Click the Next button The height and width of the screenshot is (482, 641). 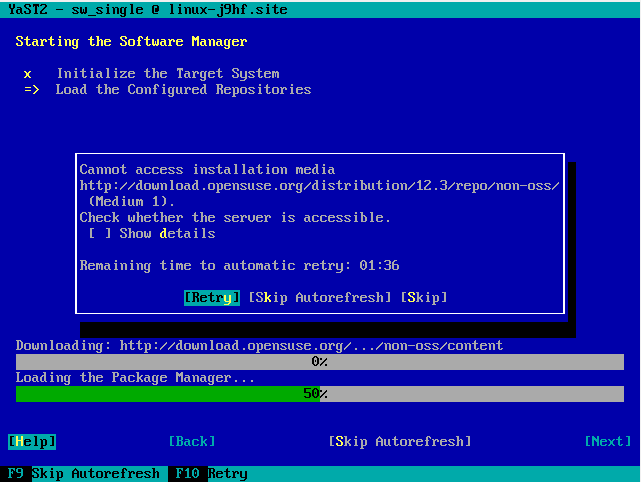[x=608, y=442]
